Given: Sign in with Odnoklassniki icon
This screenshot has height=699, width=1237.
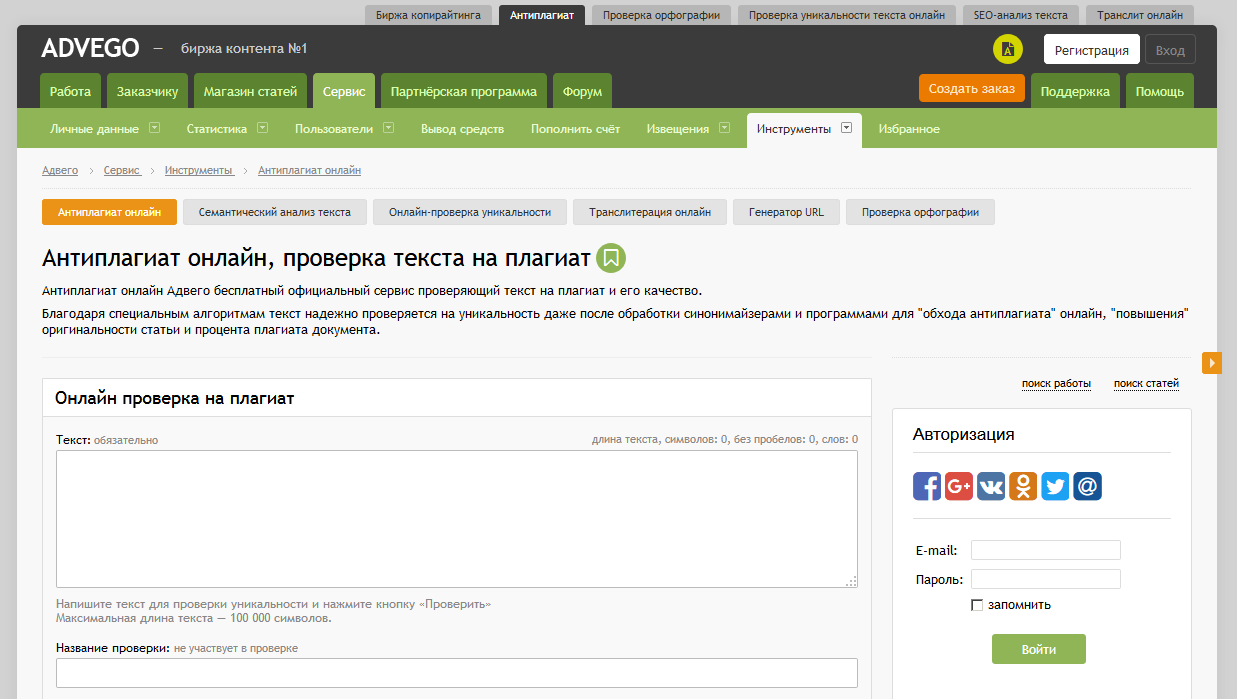Looking at the screenshot, I should pos(1023,486).
